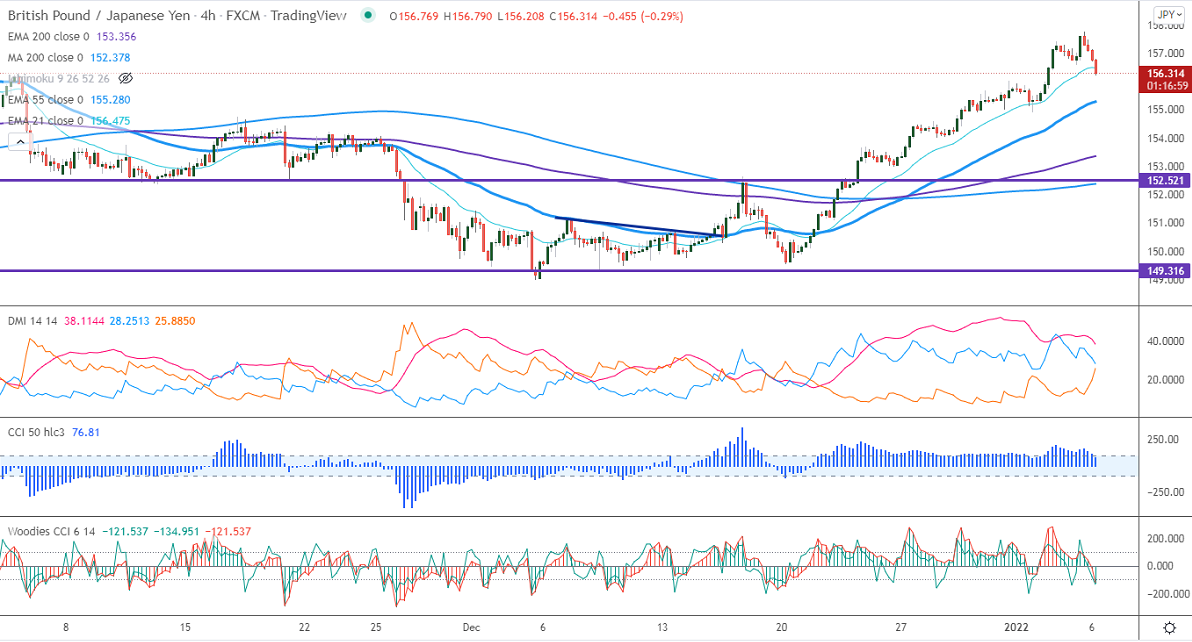
Task: Click the British Pound / Japanese Yen title
Action: 99,15
